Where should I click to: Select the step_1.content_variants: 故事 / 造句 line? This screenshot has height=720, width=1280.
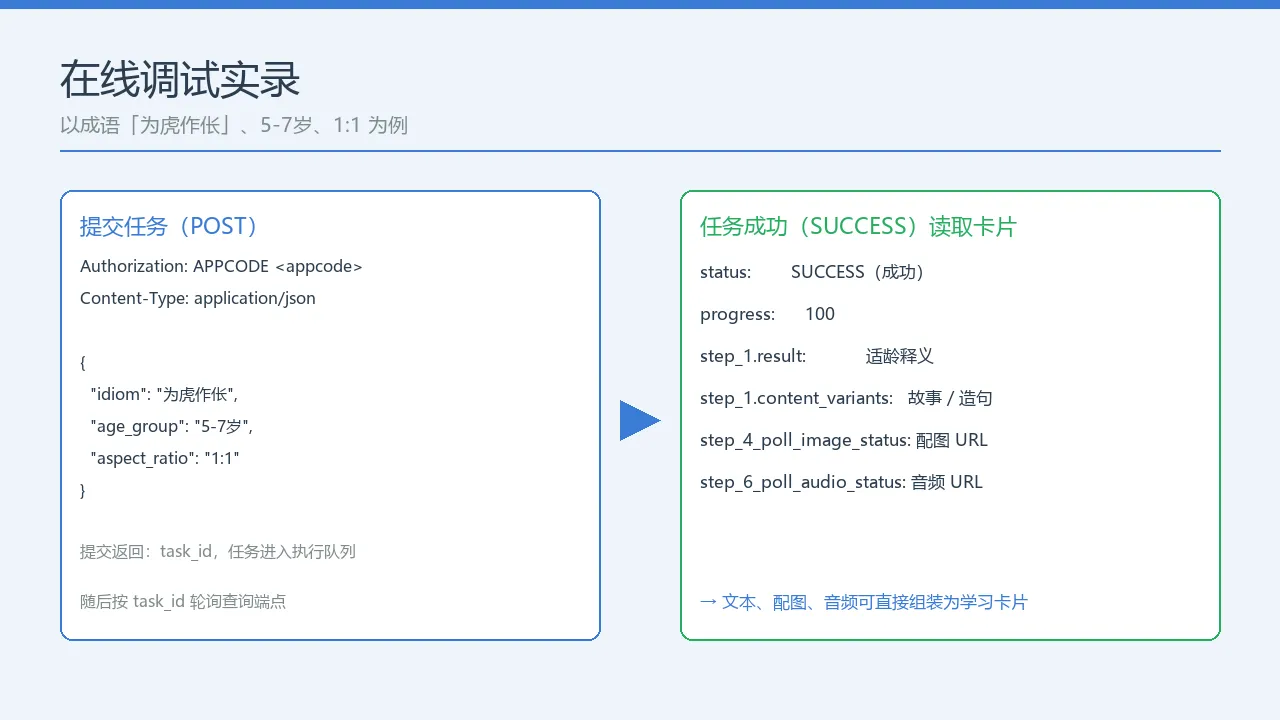[x=846, y=398]
